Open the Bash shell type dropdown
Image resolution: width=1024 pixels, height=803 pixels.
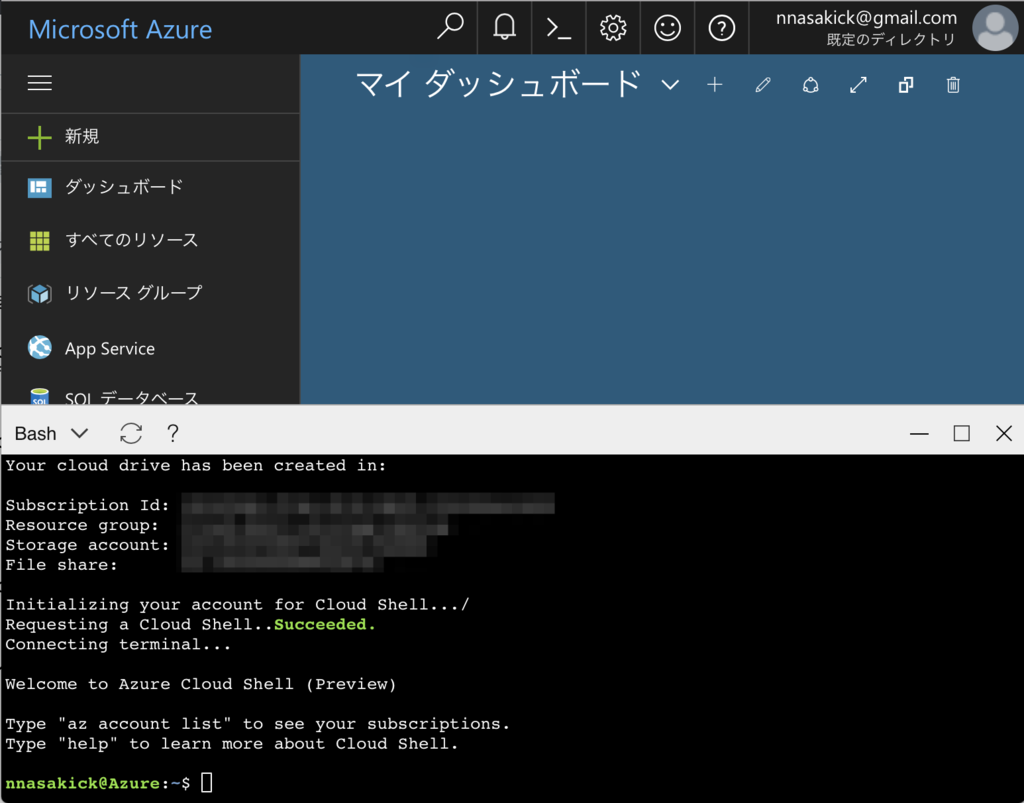52,433
